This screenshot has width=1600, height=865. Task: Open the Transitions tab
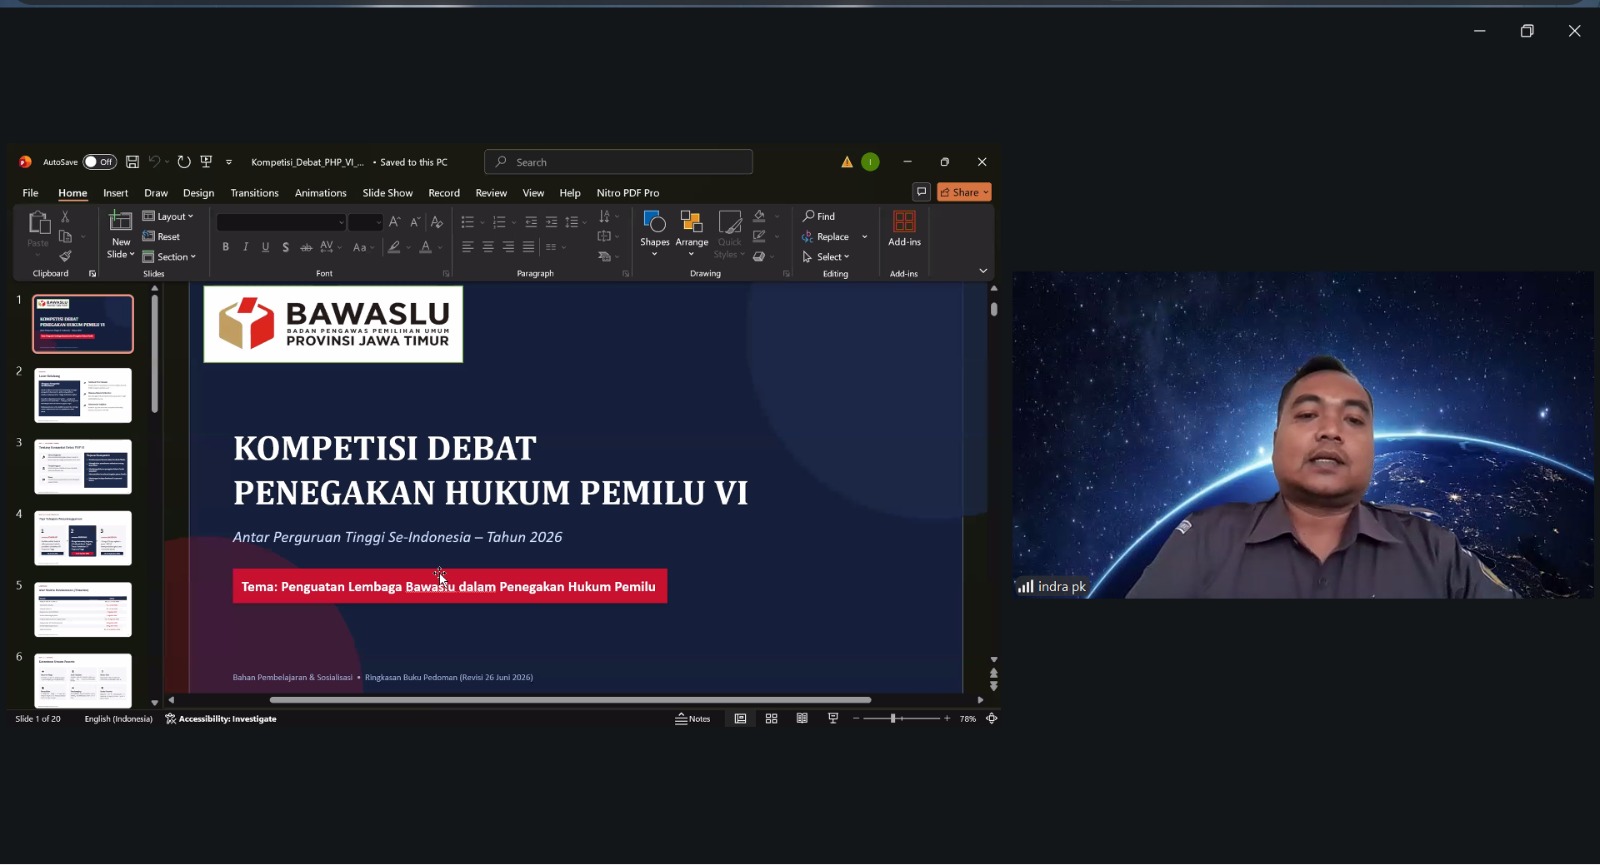[254, 193]
